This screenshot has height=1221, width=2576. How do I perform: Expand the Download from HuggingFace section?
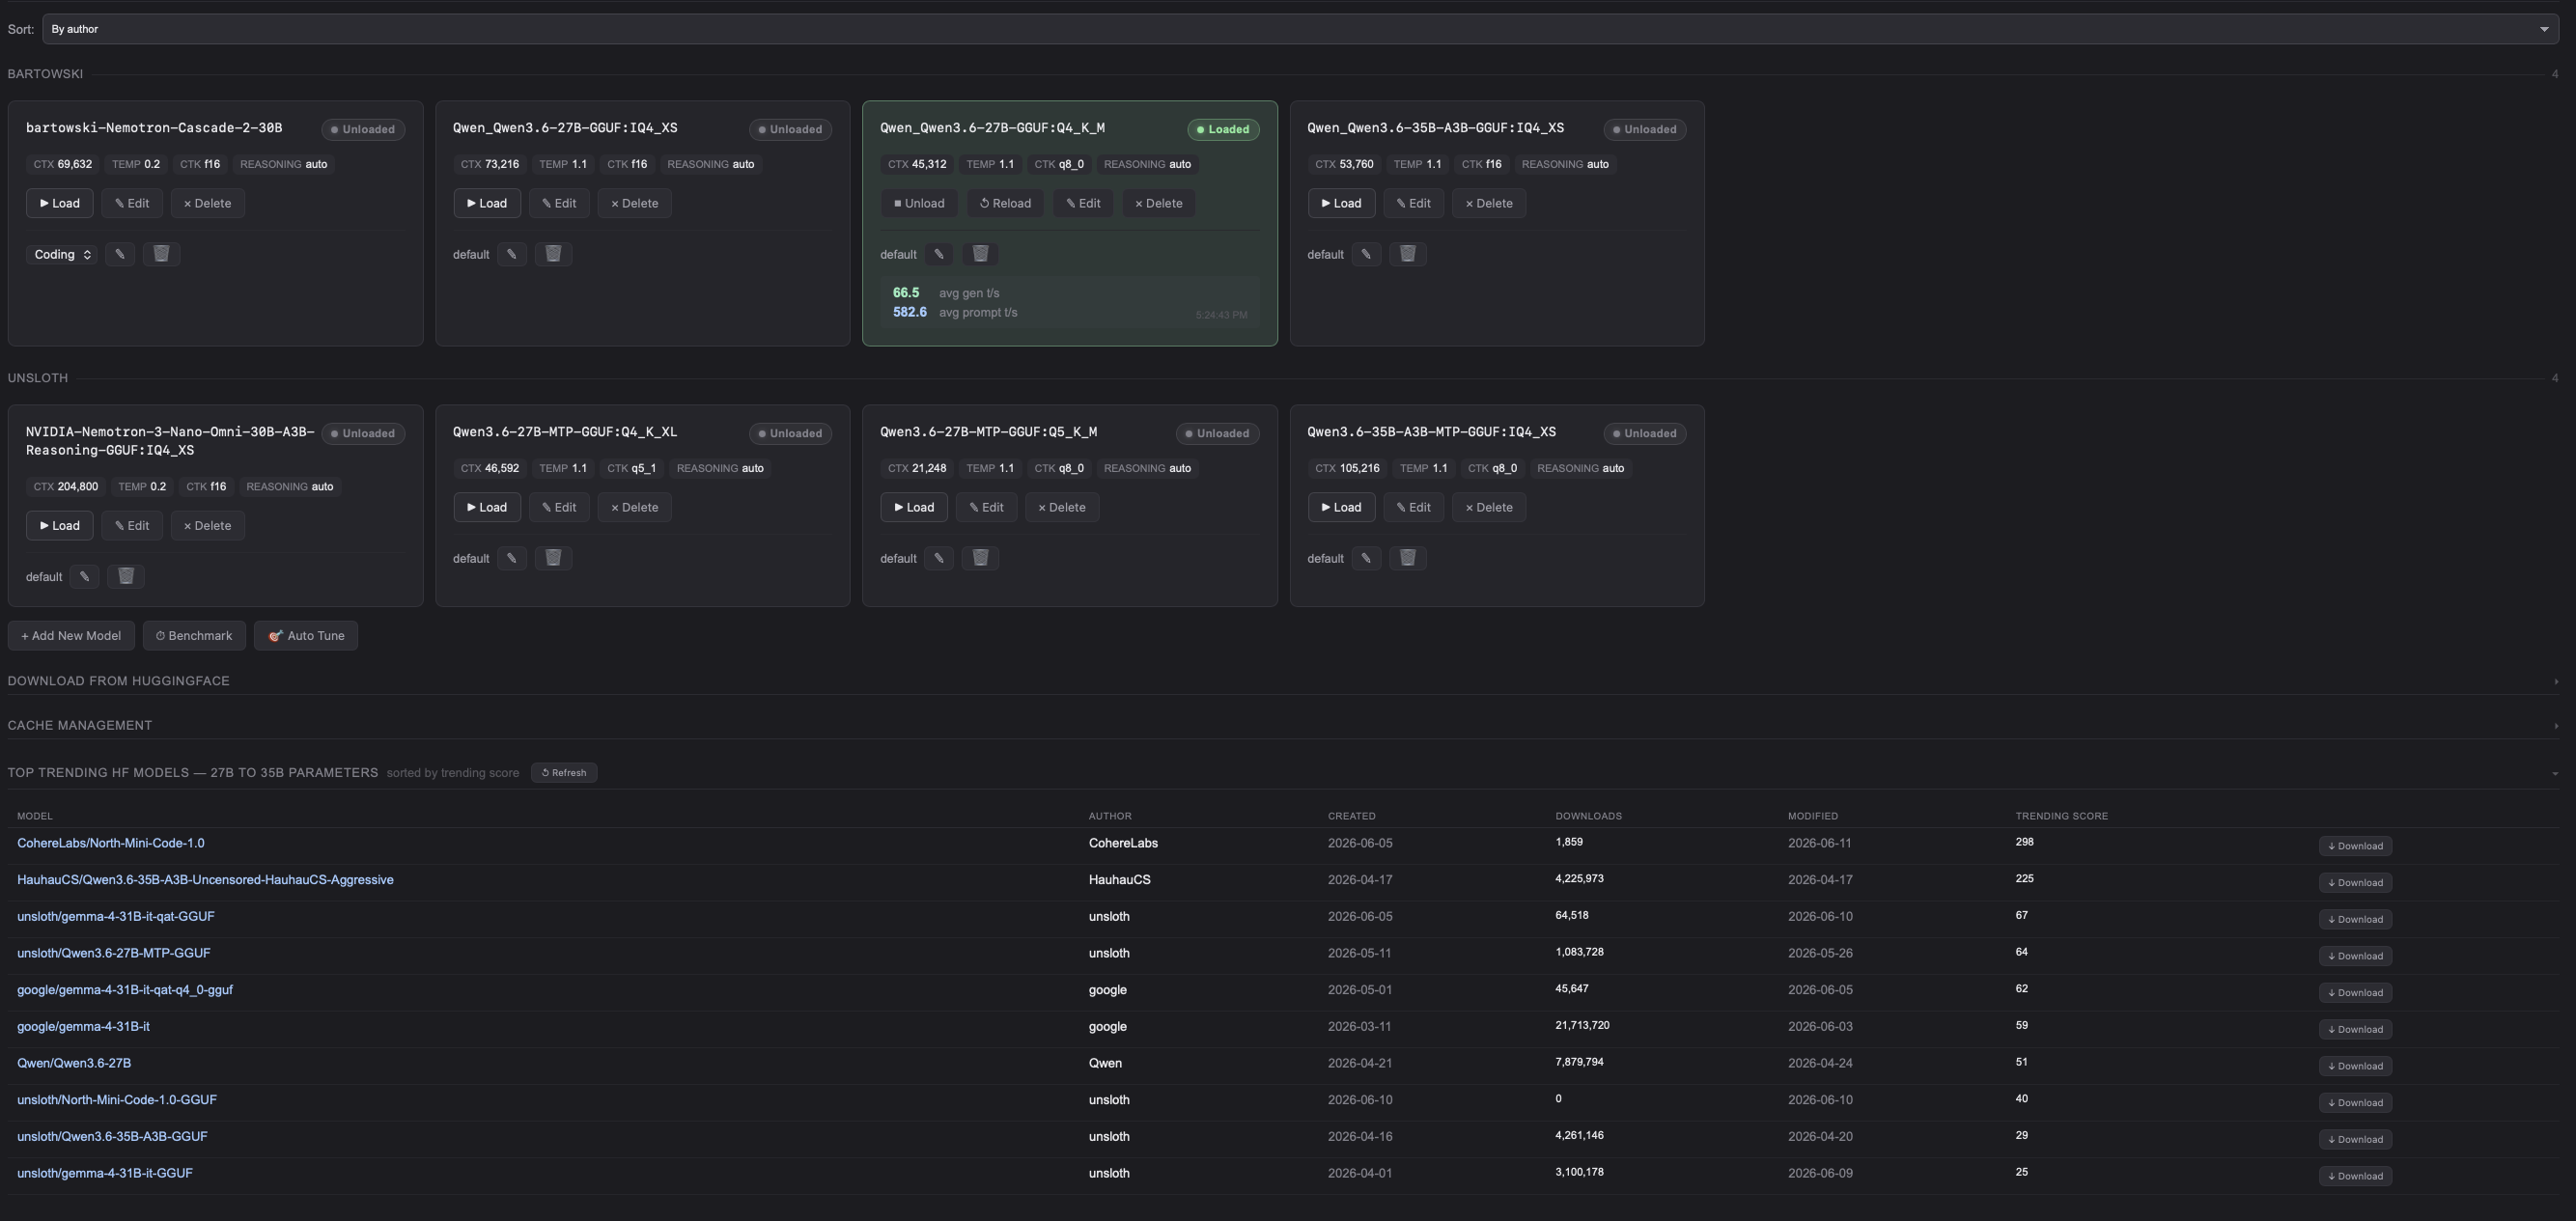pos(1283,681)
